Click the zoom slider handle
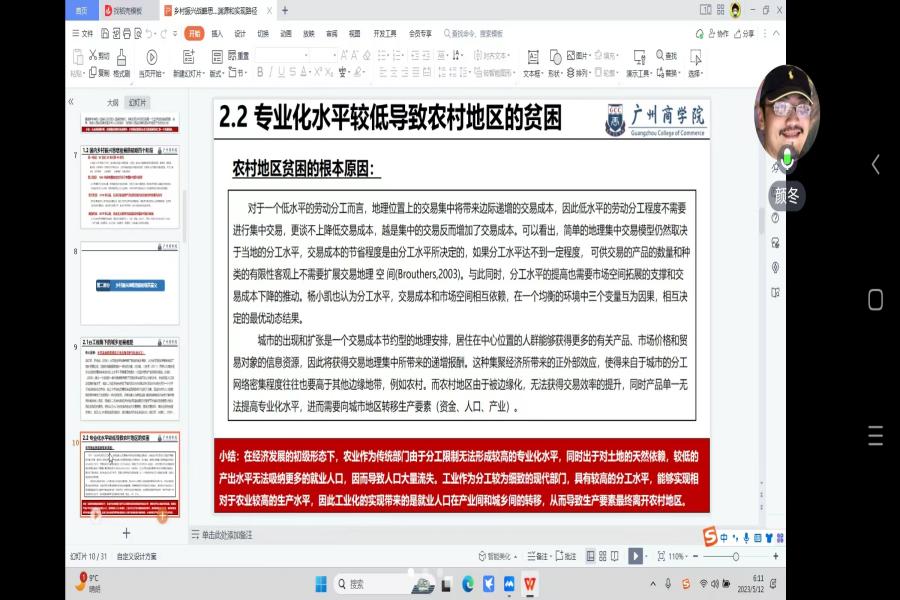 736,556
